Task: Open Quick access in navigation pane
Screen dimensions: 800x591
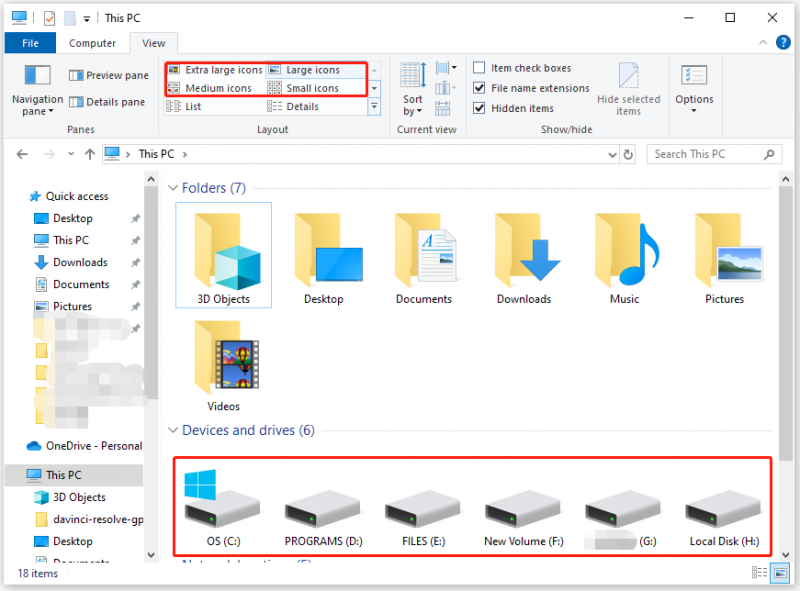Action: (69, 196)
